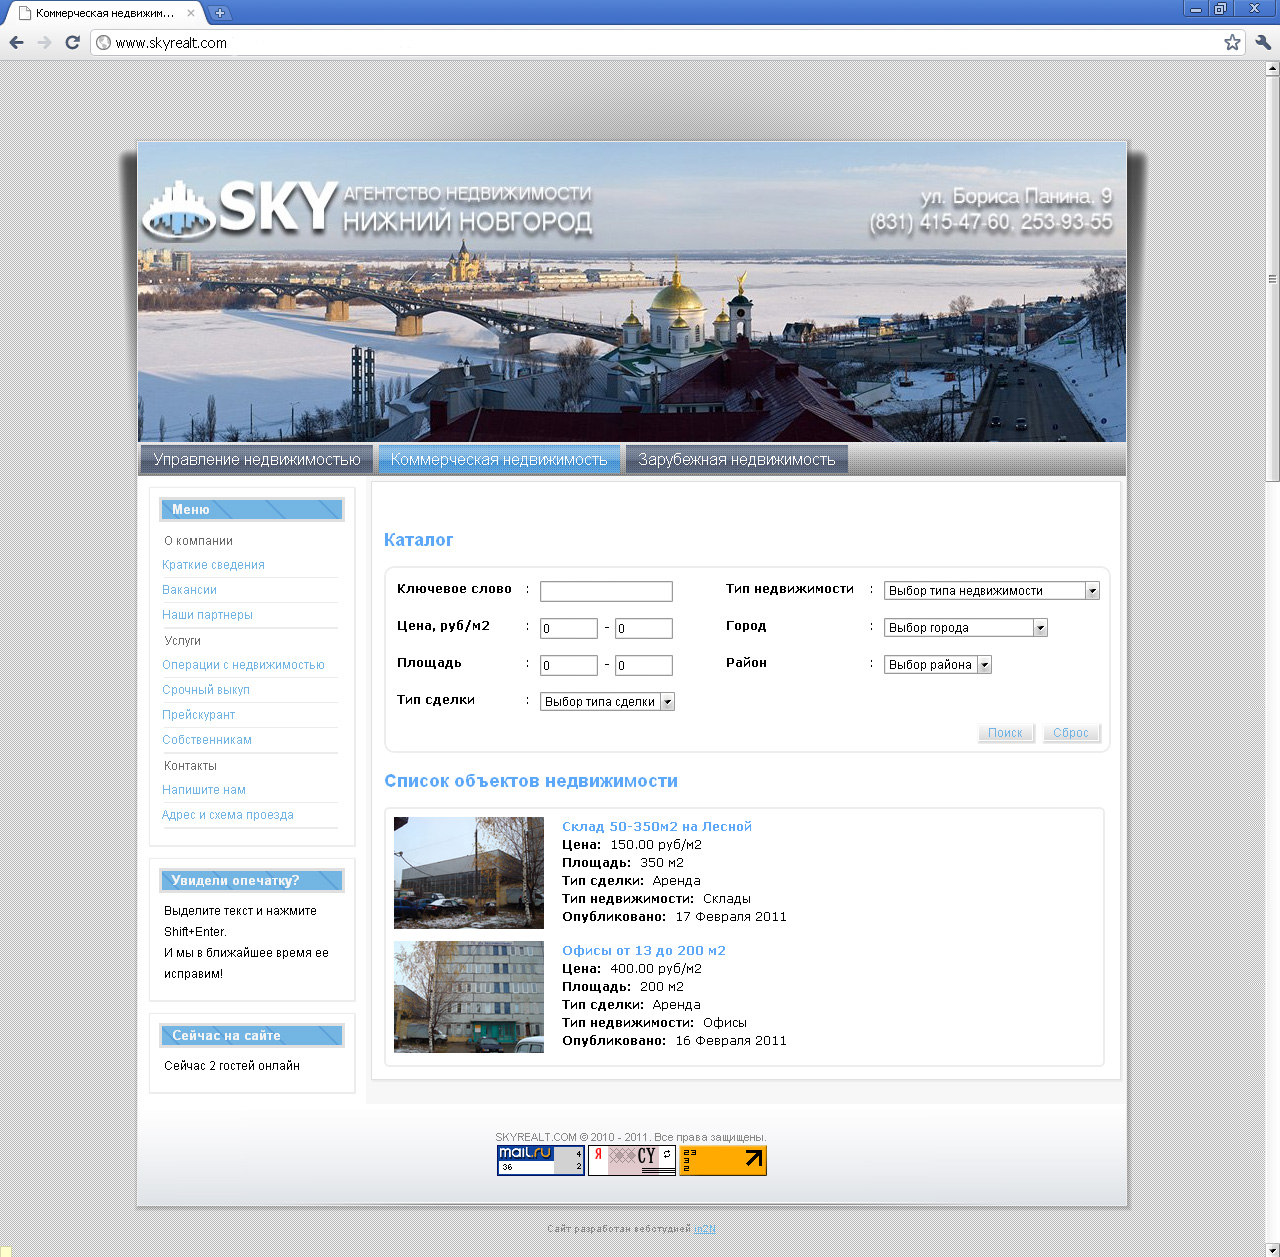Click the maximum Цена input field
This screenshot has width=1280, height=1257.
click(644, 628)
